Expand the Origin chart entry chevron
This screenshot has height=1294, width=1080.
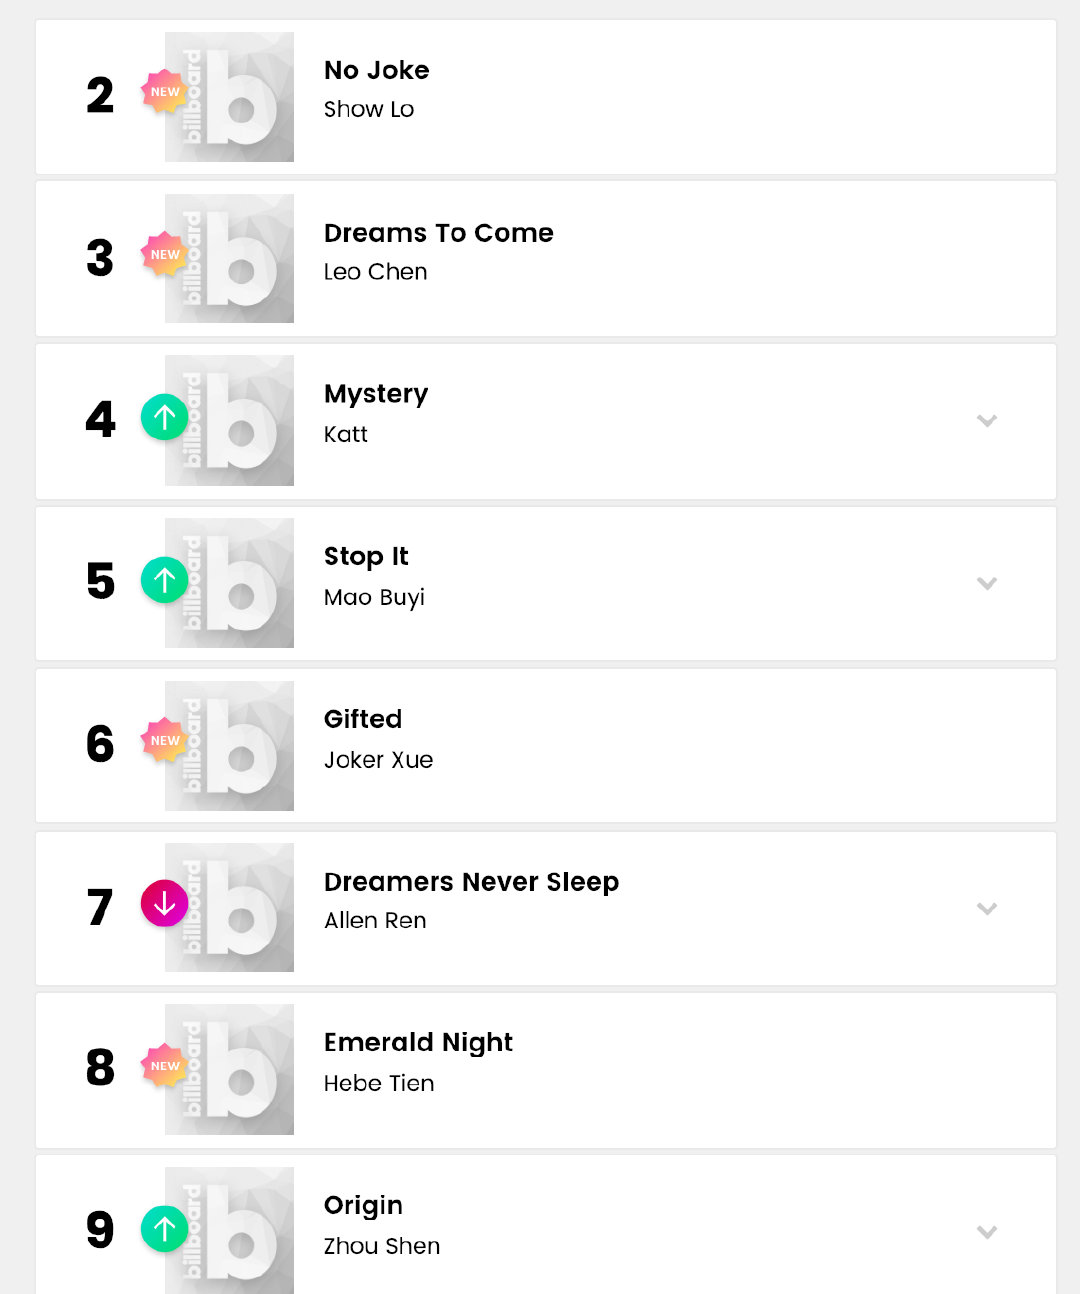(987, 1232)
